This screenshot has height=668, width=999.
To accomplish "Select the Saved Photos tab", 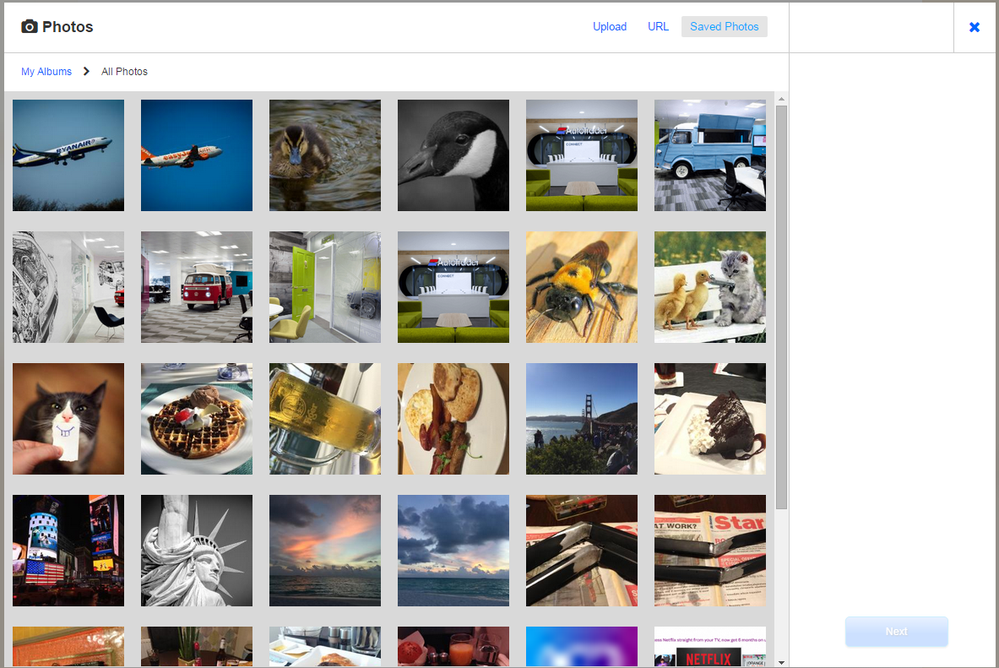I will [724, 27].
